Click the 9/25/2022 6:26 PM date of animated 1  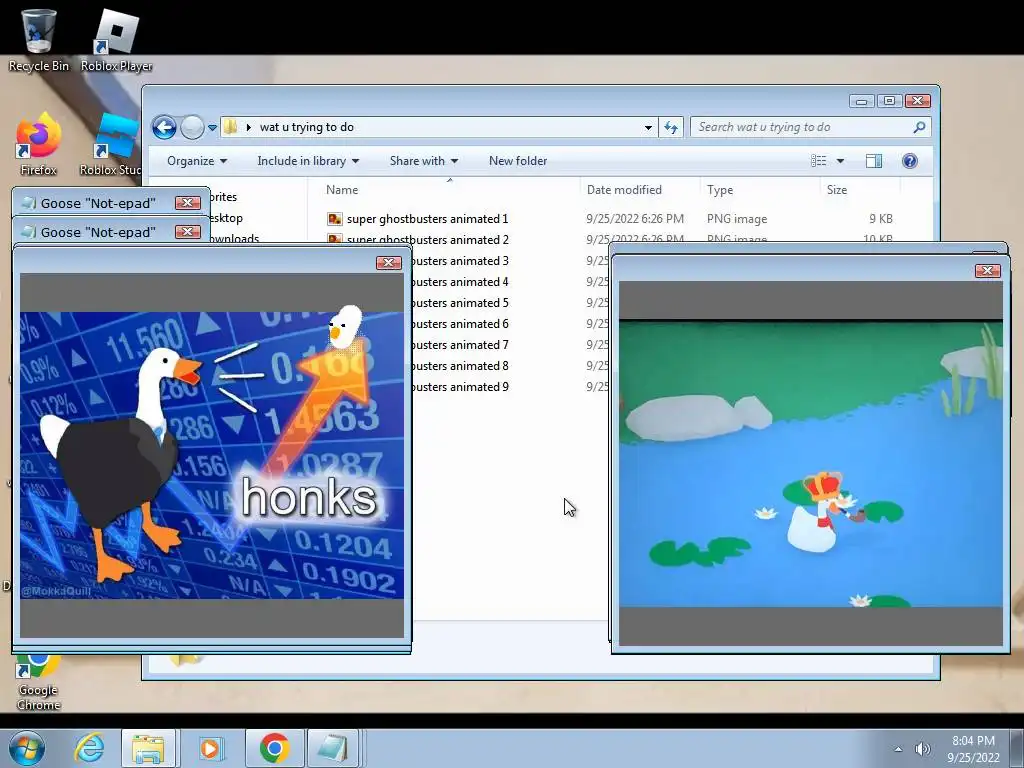tap(635, 219)
